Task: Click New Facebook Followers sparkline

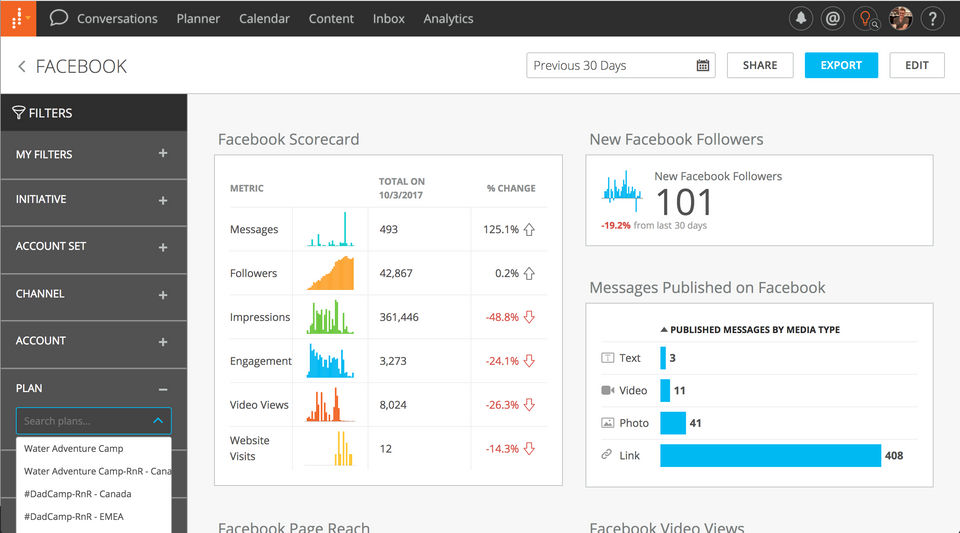Action: pos(622,191)
